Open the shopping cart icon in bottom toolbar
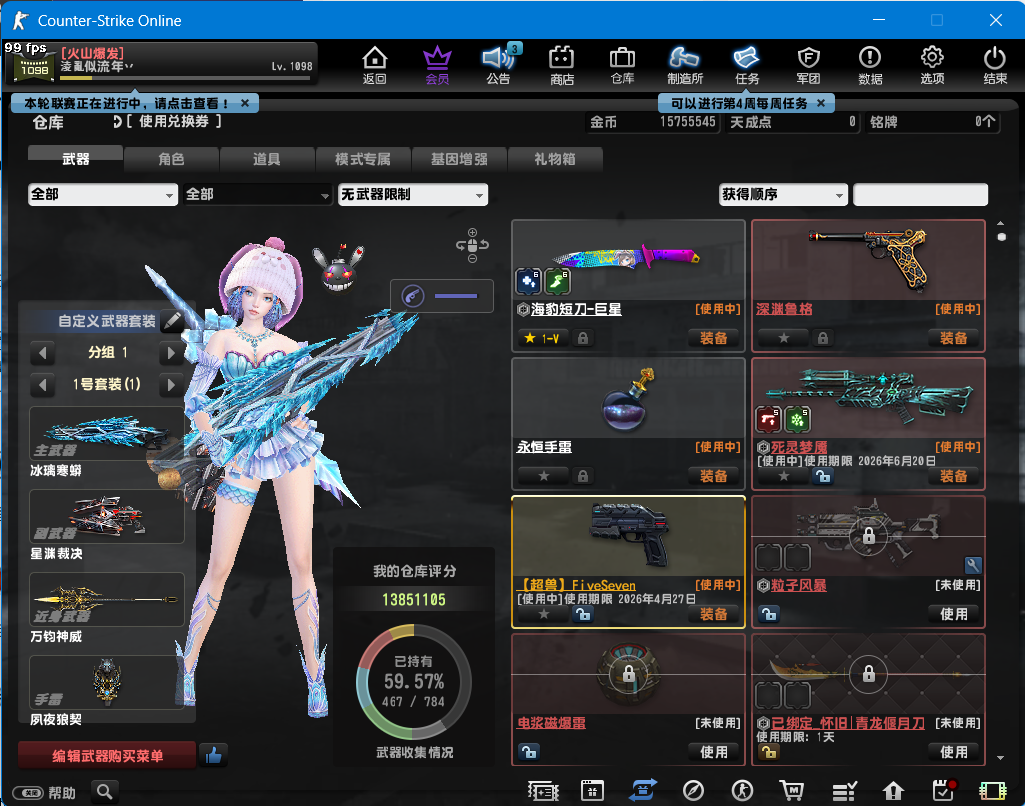The height and width of the screenshot is (806, 1025). click(792, 791)
